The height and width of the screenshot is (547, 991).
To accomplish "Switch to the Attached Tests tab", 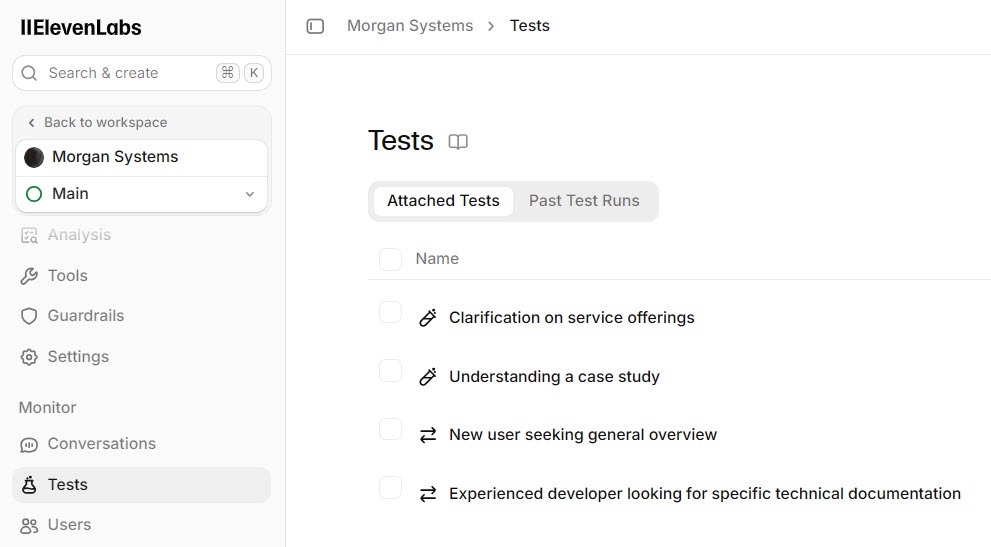I will 443,201.
